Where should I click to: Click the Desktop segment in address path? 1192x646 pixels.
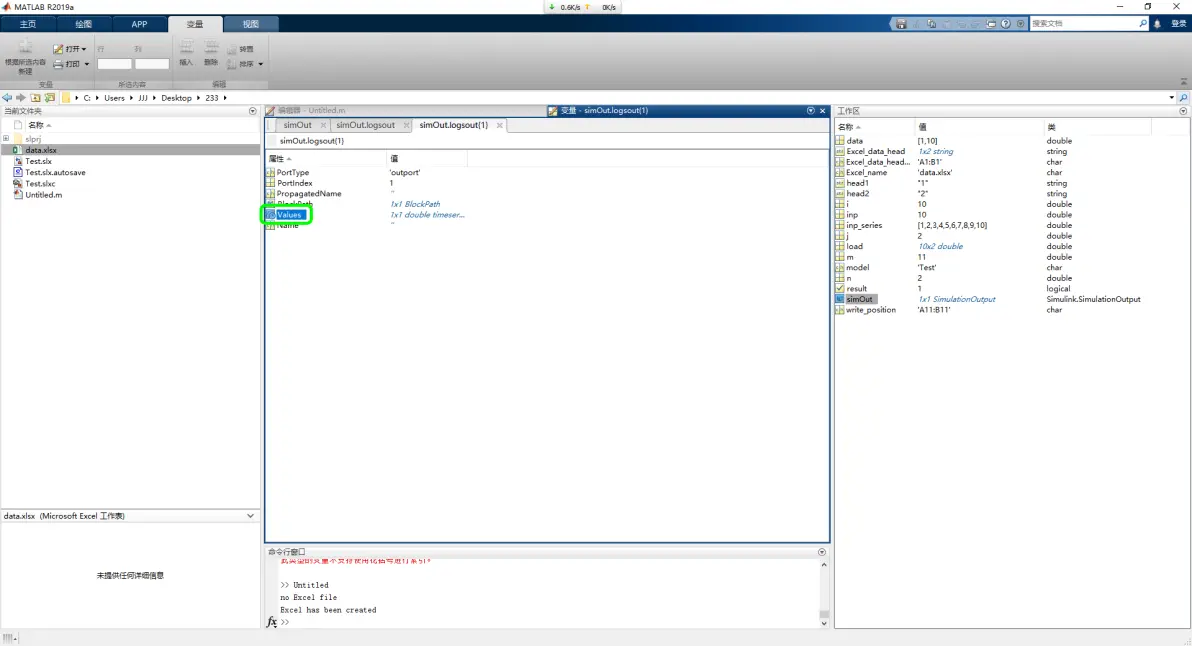point(176,97)
